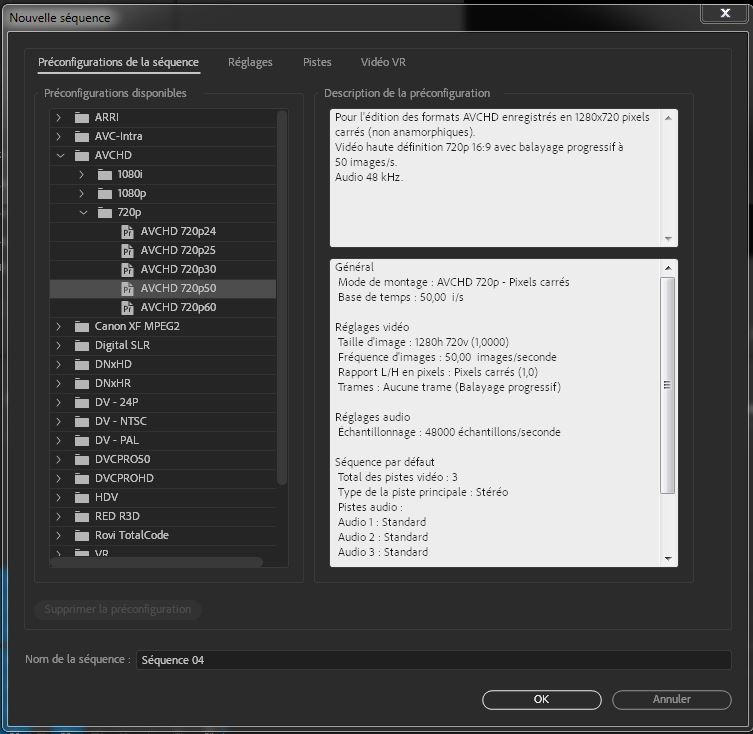Click the Général details scroll-up arrow
Screen dimensions: 753x734
[668, 268]
